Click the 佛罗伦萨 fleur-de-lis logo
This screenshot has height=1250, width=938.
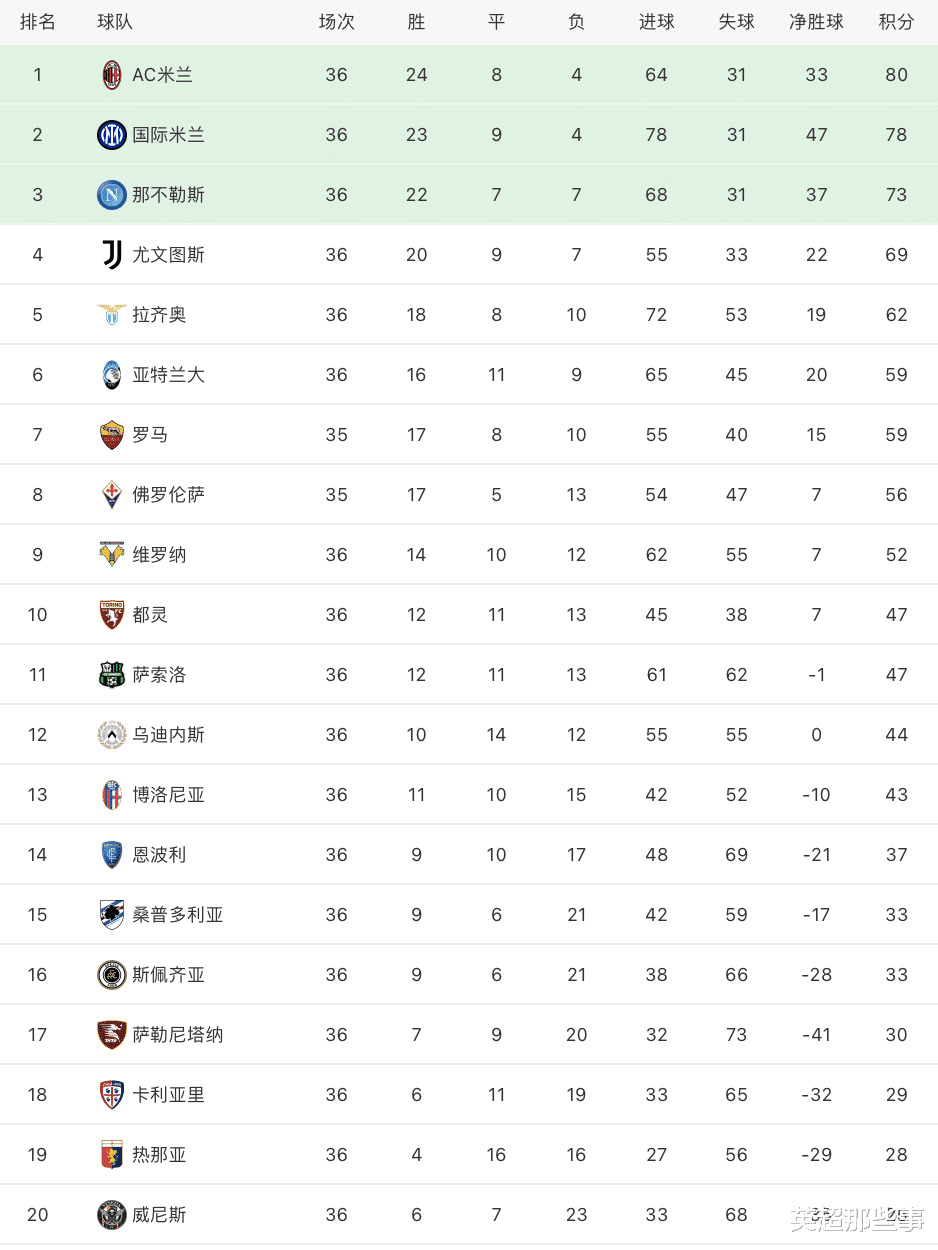pyautogui.click(x=112, y=495)
